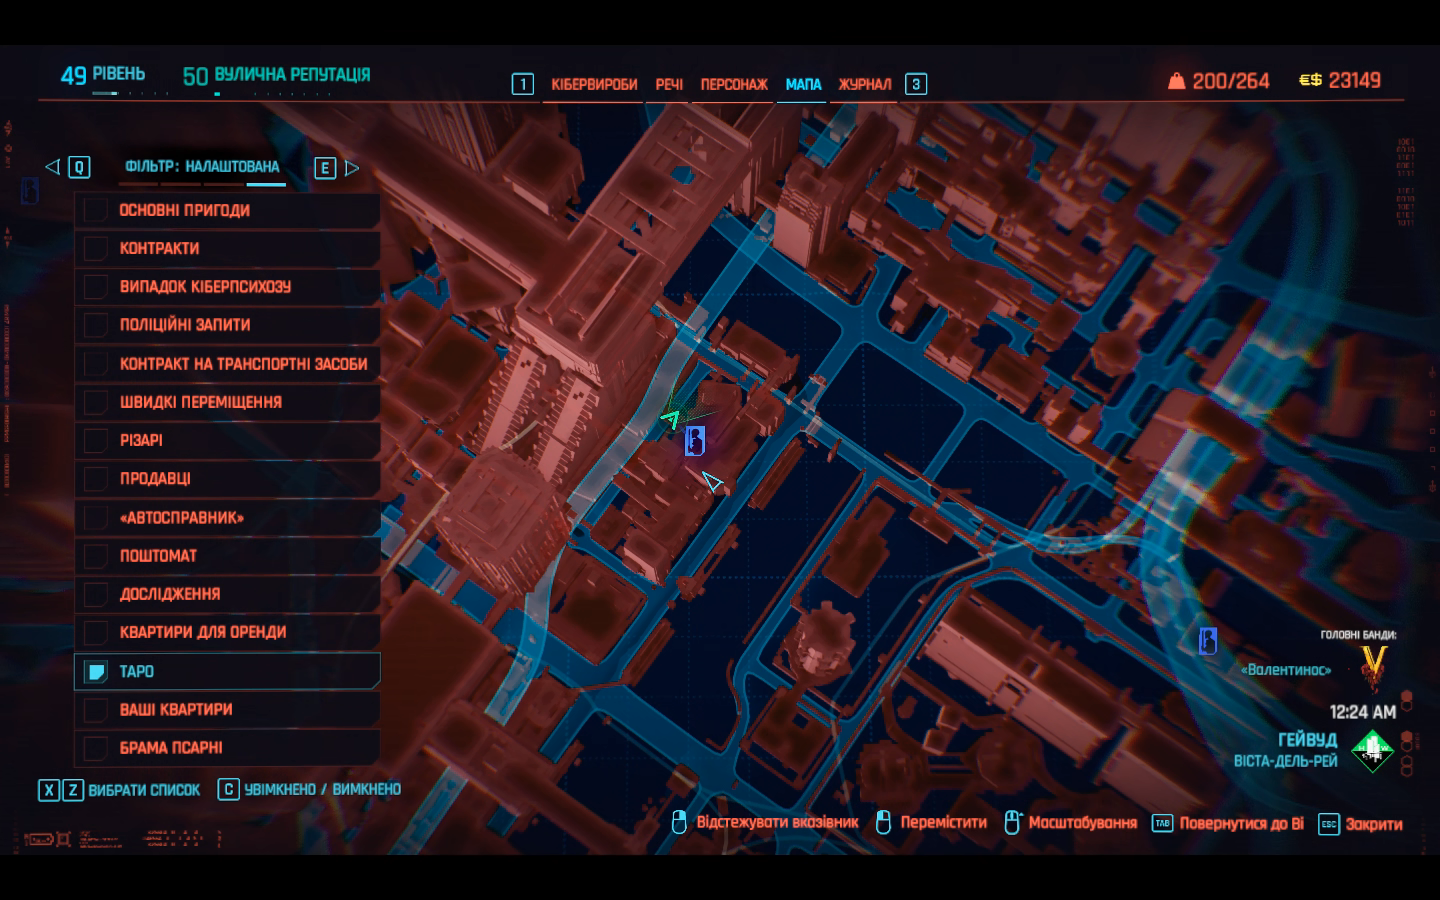Select the tarot card marker near the «Валентинос» label

tap(1208, 640)
